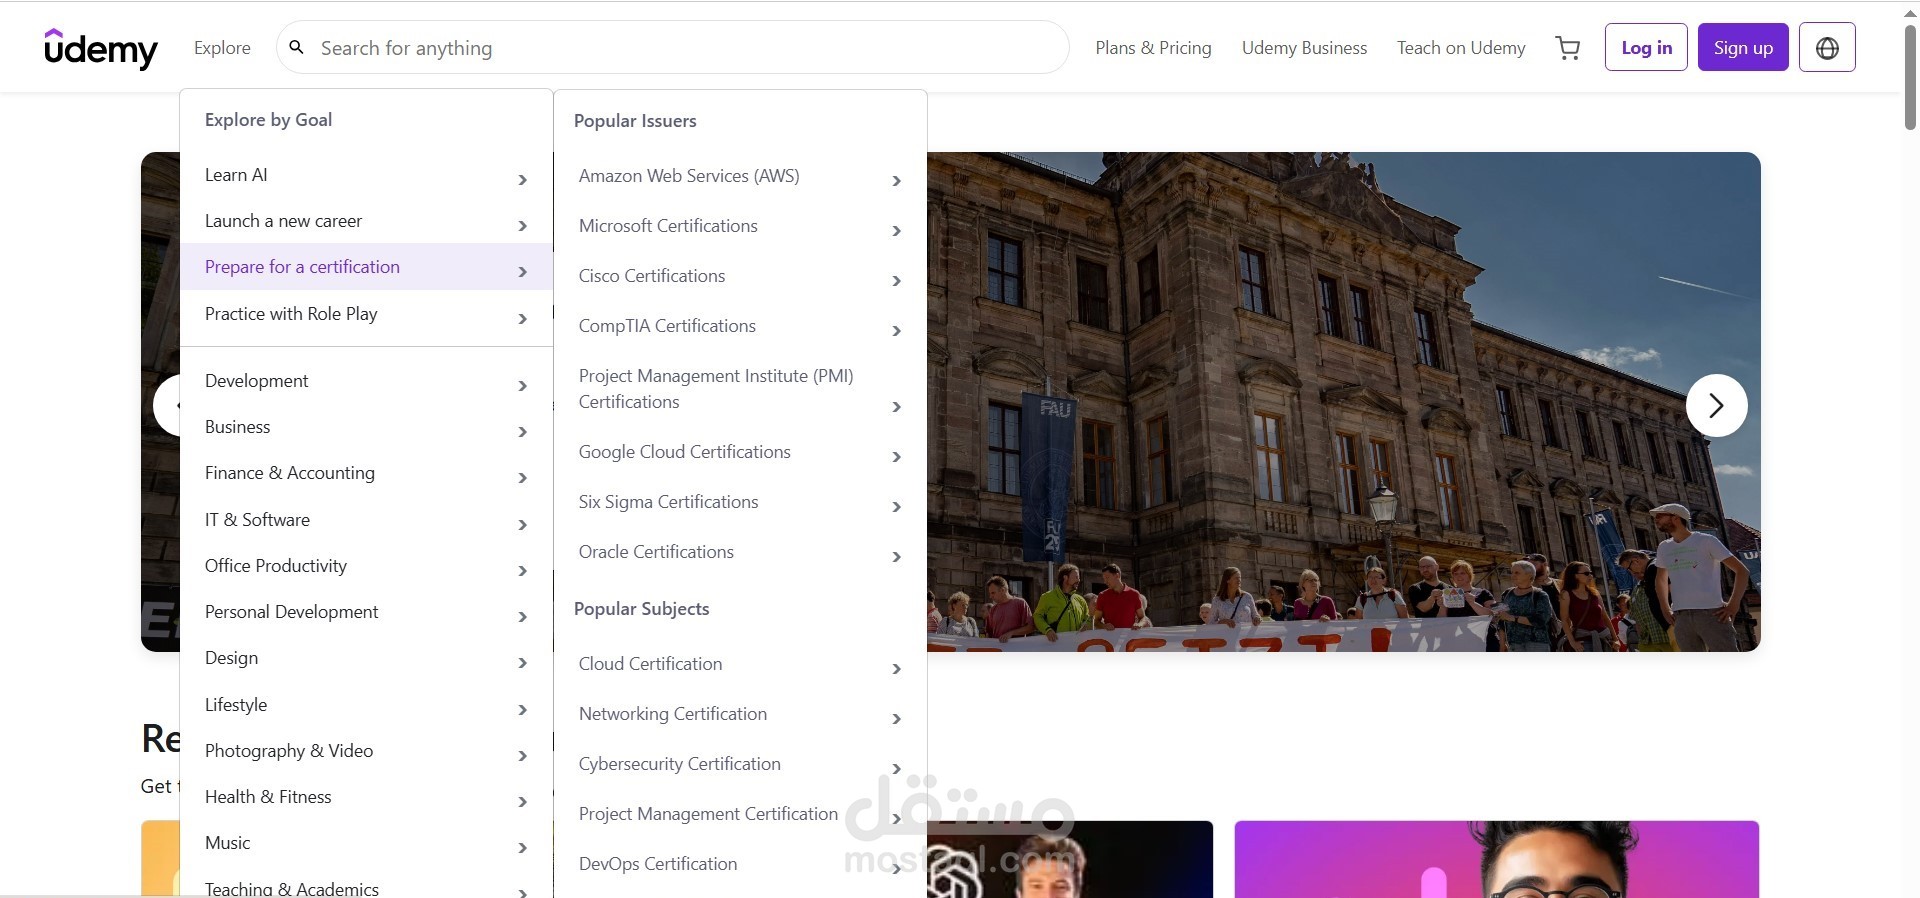
Task: Open Google Cloud Certifications
Action: 740,452
